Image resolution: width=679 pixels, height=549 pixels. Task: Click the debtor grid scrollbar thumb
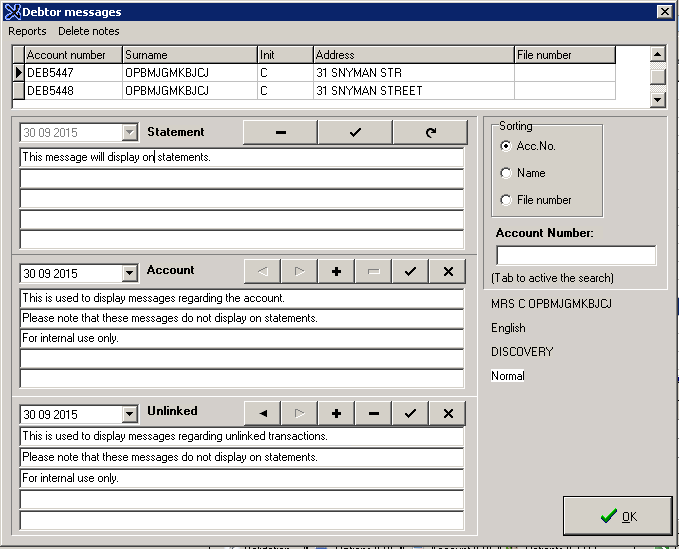click(658, 76)
